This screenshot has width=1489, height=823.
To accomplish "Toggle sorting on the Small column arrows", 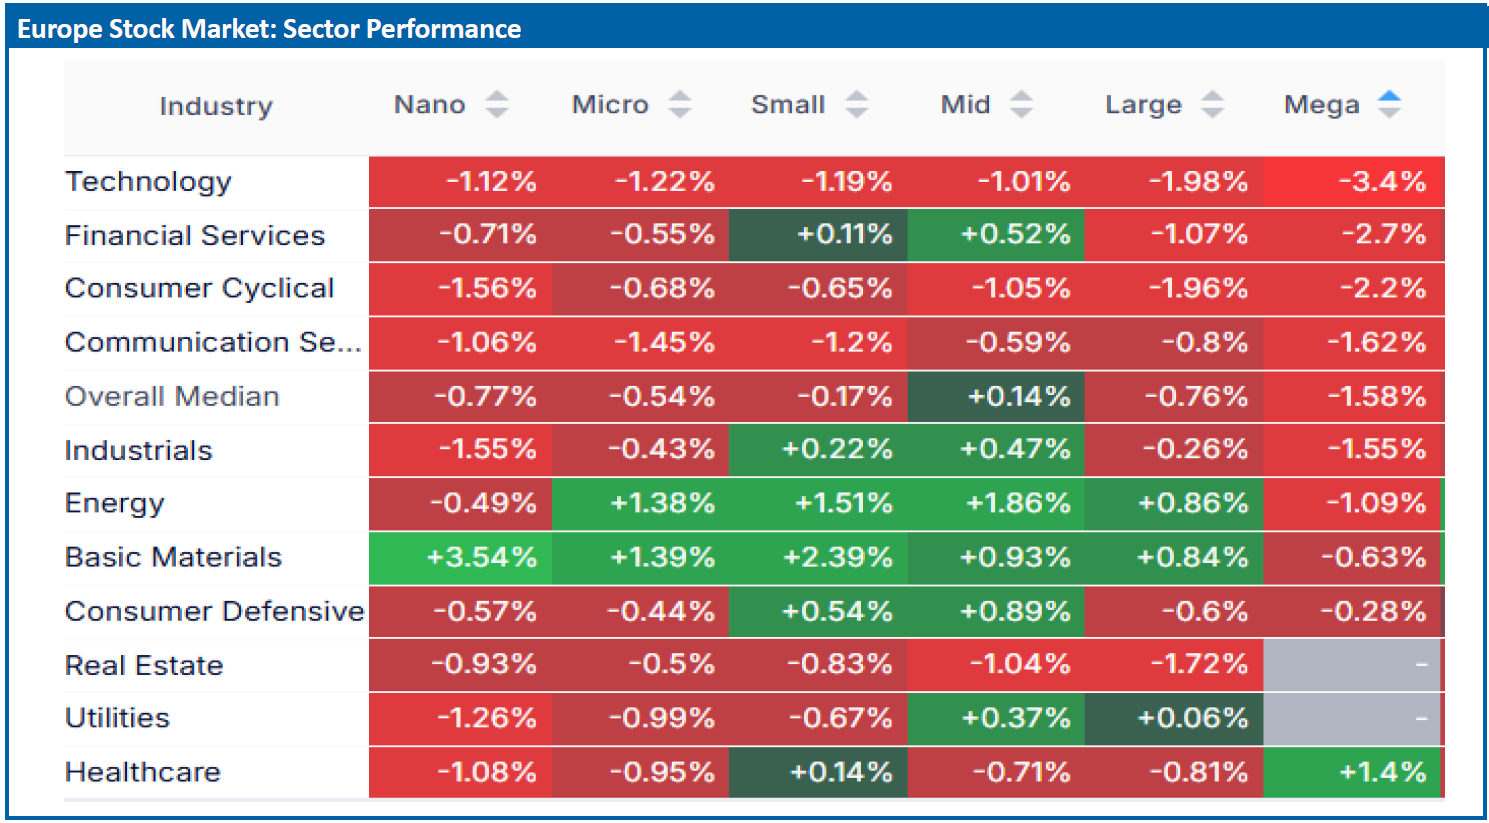I will click(x=856, y=105).
